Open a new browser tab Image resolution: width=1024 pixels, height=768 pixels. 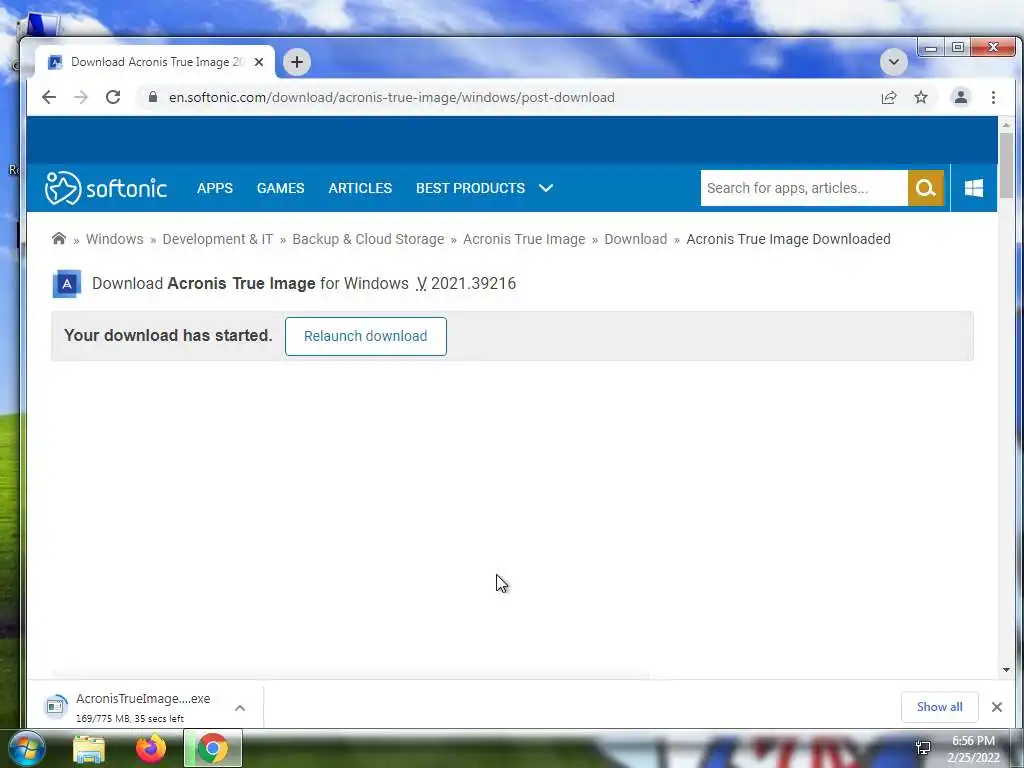(x=296, y=62)
